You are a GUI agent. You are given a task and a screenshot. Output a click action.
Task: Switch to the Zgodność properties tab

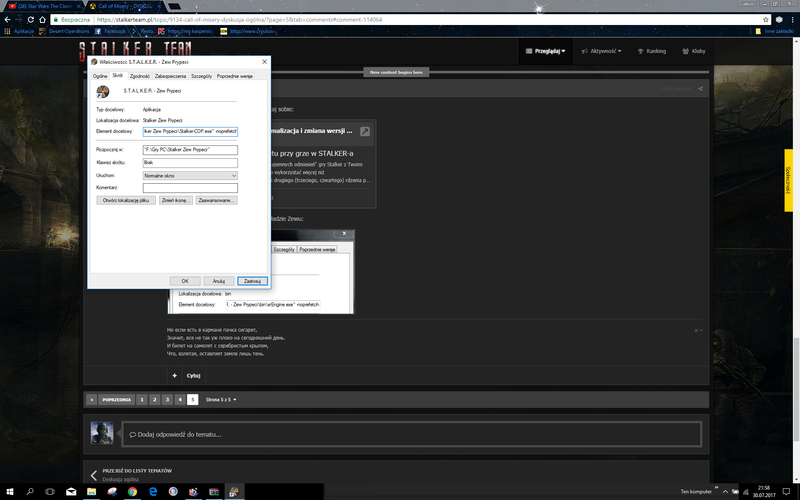coord(139,76)
